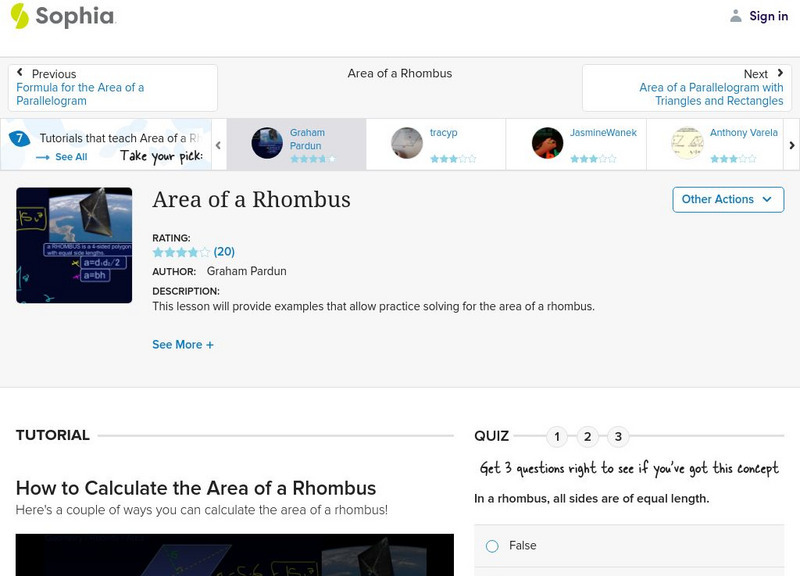This screenshot has height=576, width=800.
Task: Click the star rating under RATING
Action: click(181, 252)
